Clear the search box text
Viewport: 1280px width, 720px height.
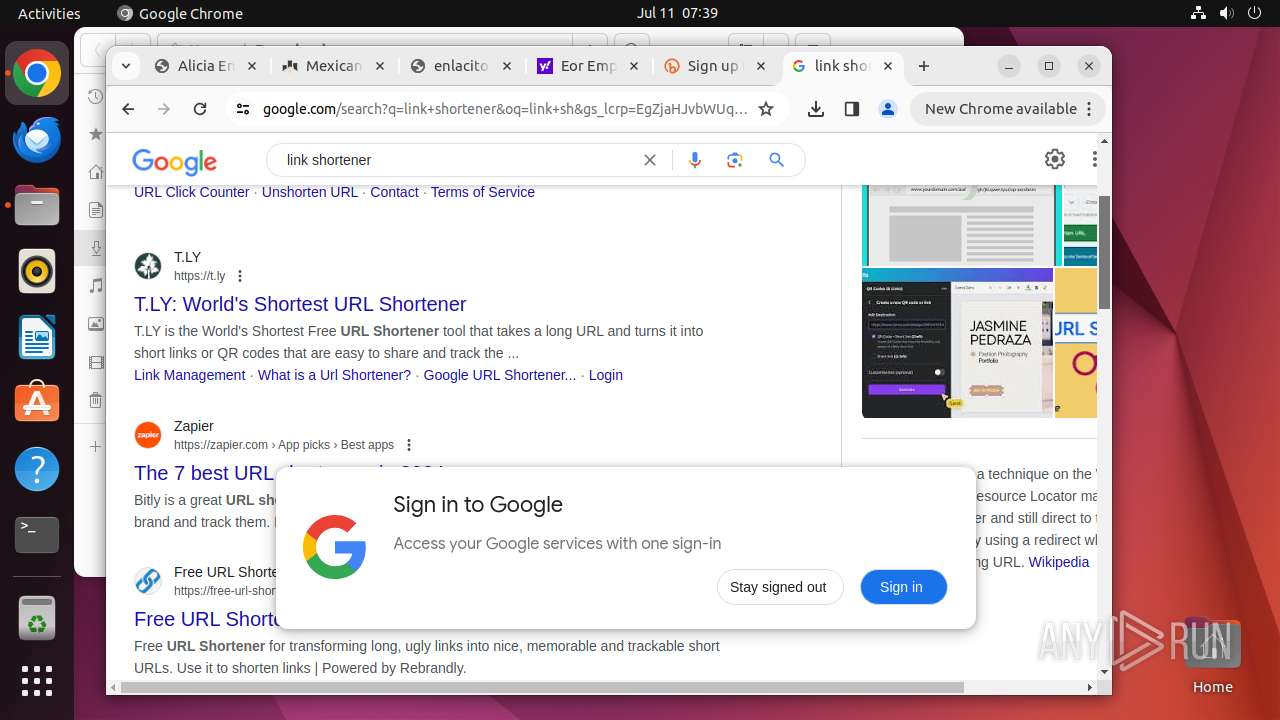(650, 160)
